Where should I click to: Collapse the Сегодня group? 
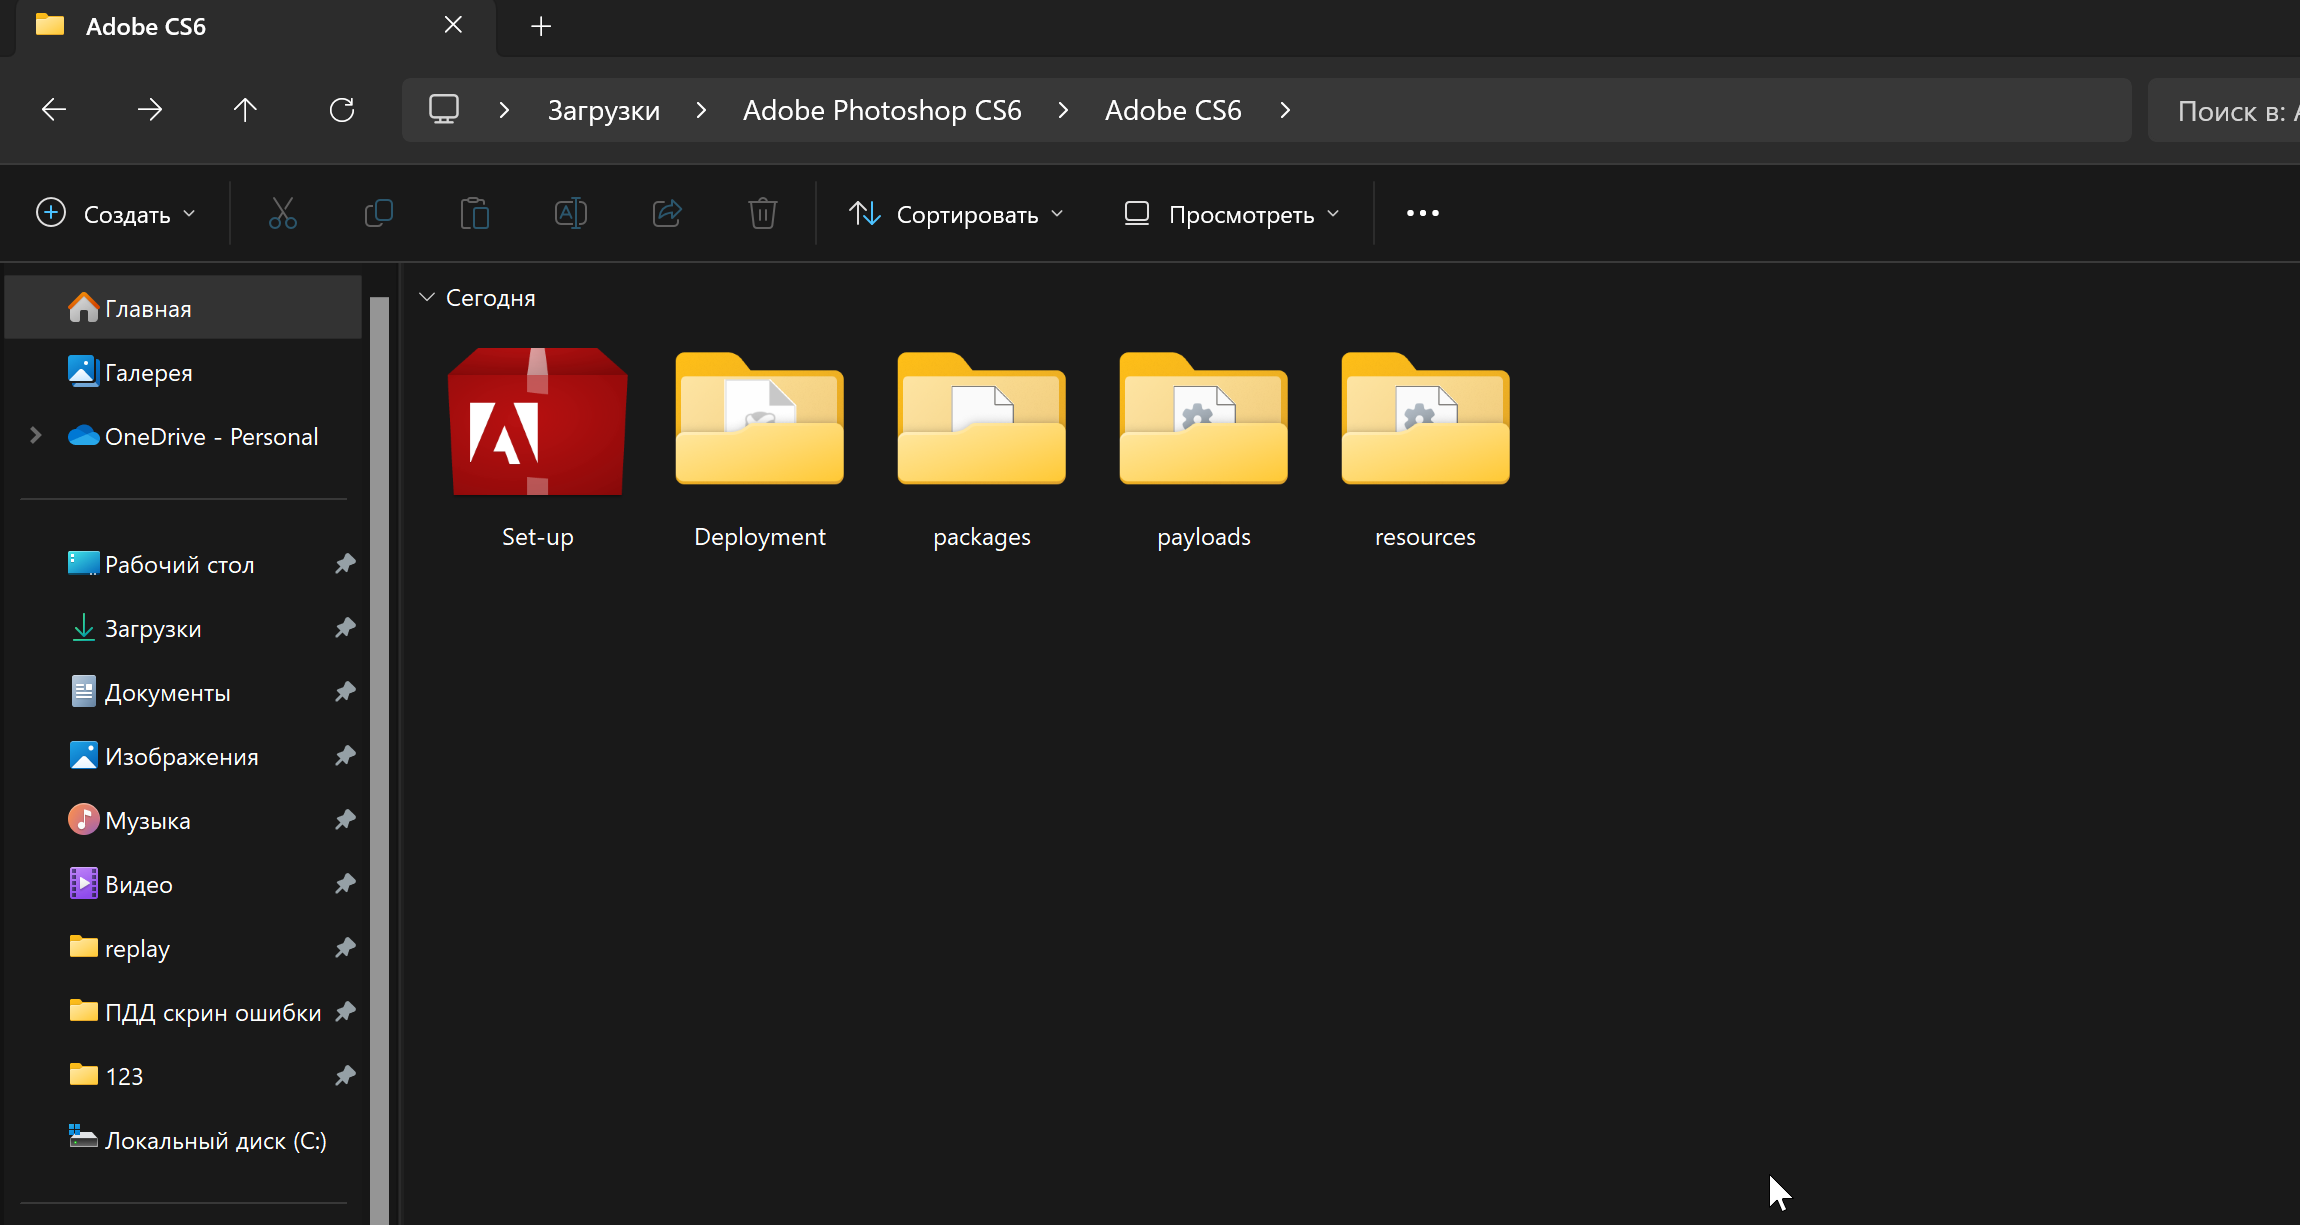427,297
